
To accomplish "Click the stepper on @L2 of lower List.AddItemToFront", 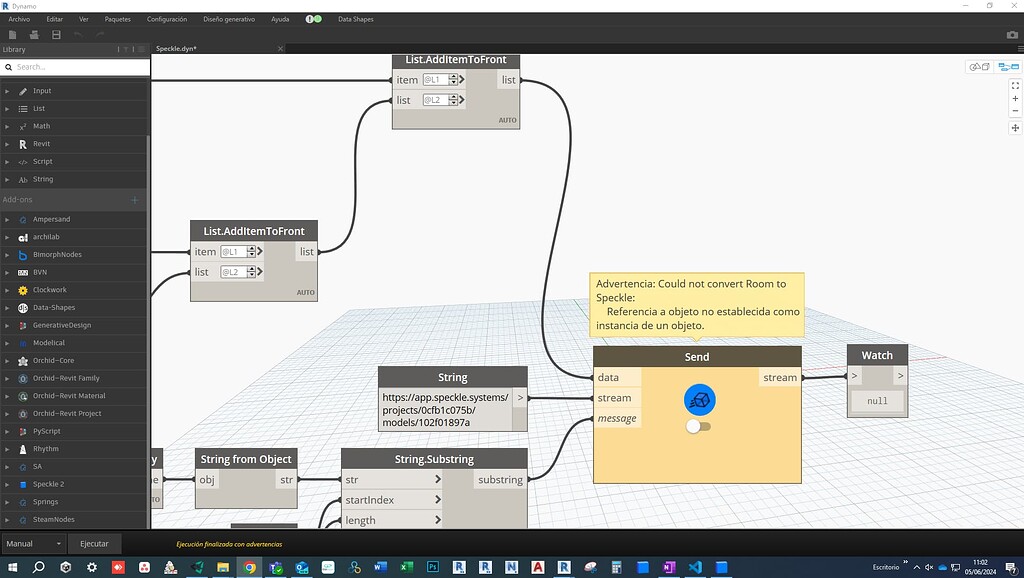I will coord(251,272).
